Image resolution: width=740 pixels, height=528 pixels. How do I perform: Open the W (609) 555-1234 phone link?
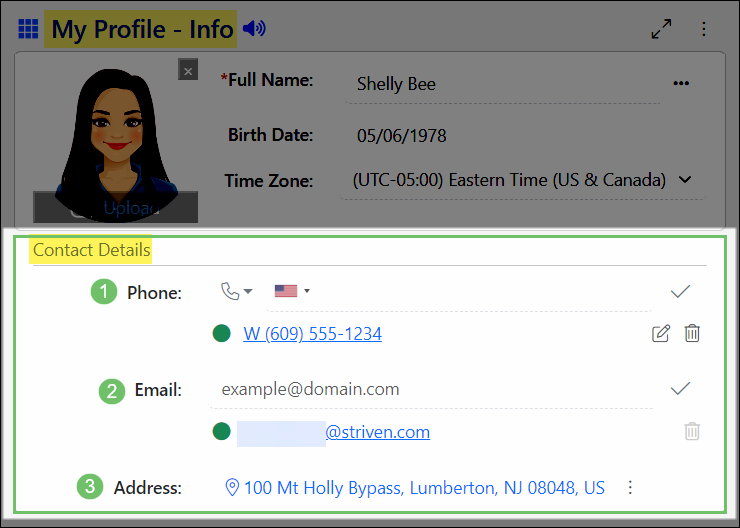point(312,334)
